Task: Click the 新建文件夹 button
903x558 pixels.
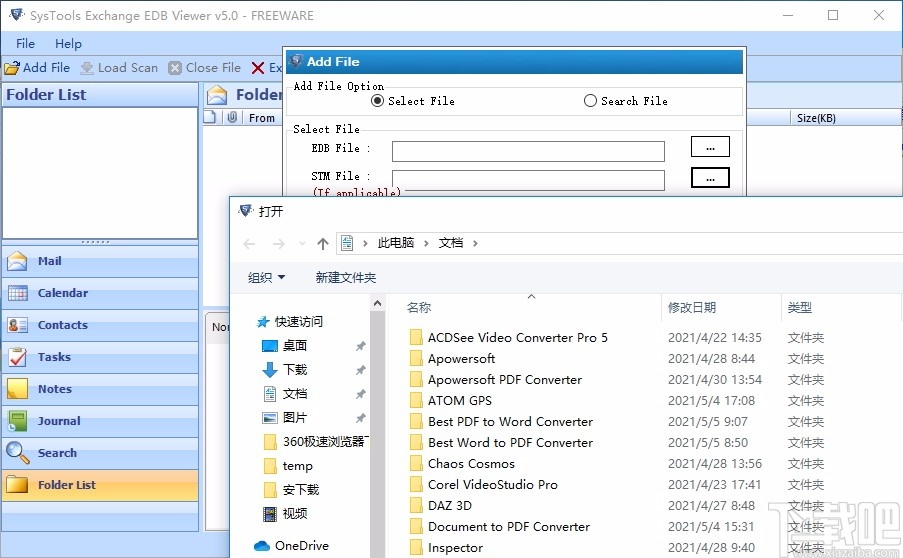Action: tap(346, 278)
